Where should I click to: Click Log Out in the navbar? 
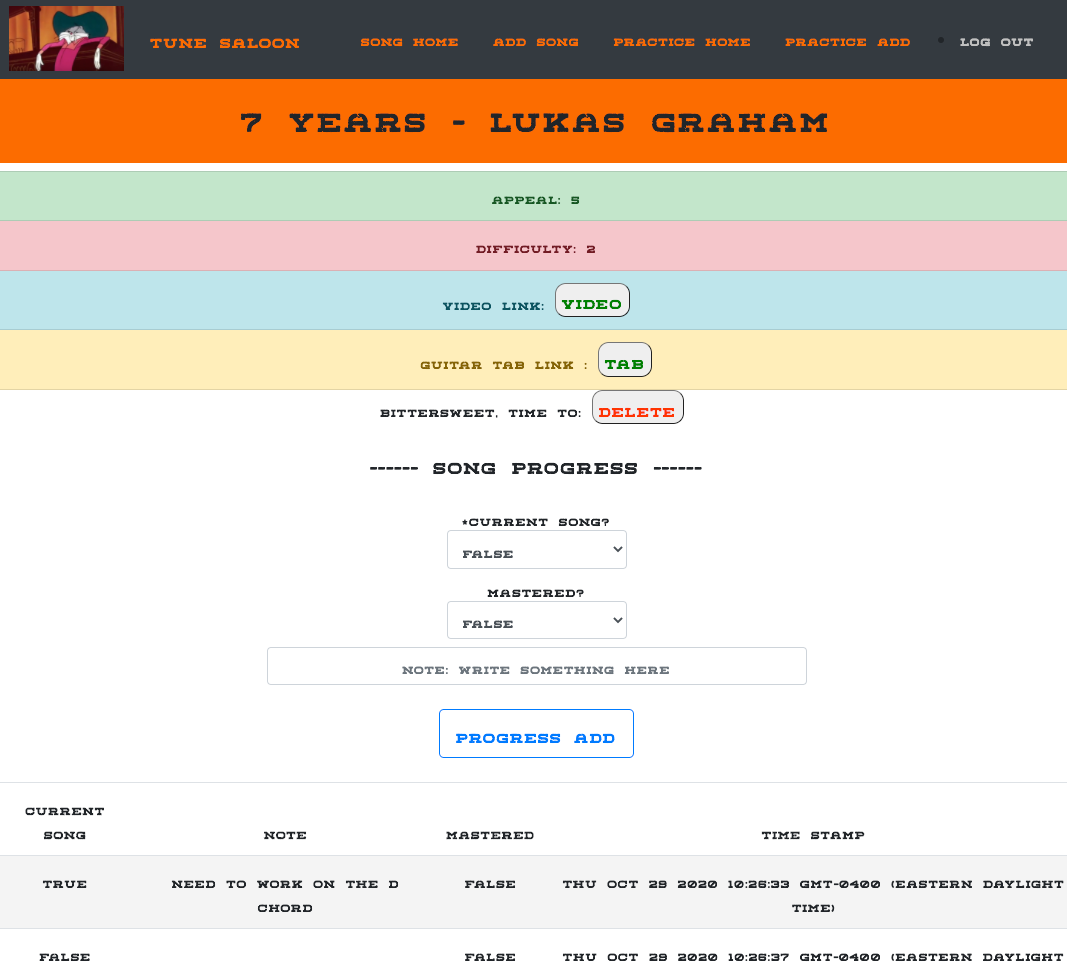996,42
